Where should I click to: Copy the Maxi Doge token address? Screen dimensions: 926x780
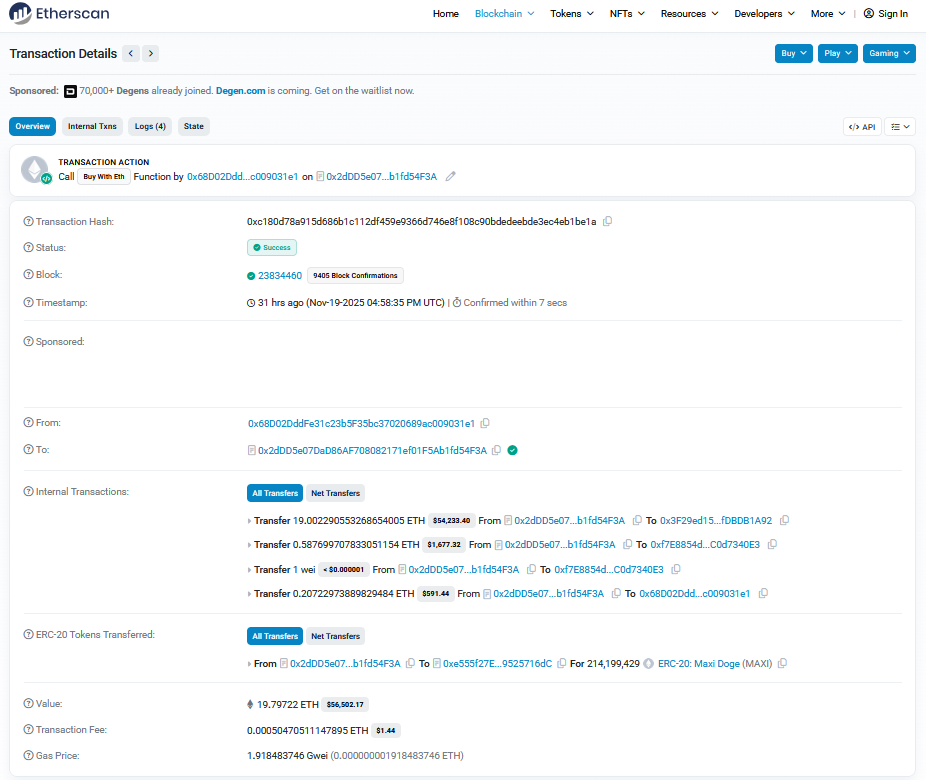click(782, 663)
